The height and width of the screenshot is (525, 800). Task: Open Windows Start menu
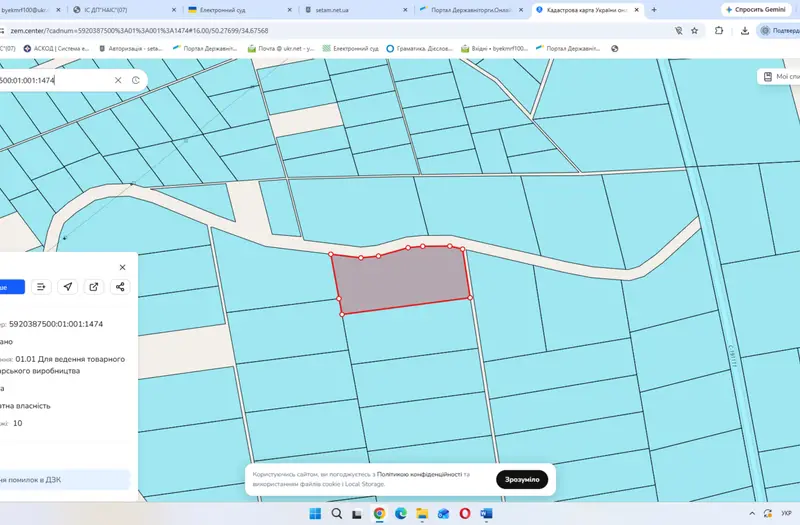point(315,513)
